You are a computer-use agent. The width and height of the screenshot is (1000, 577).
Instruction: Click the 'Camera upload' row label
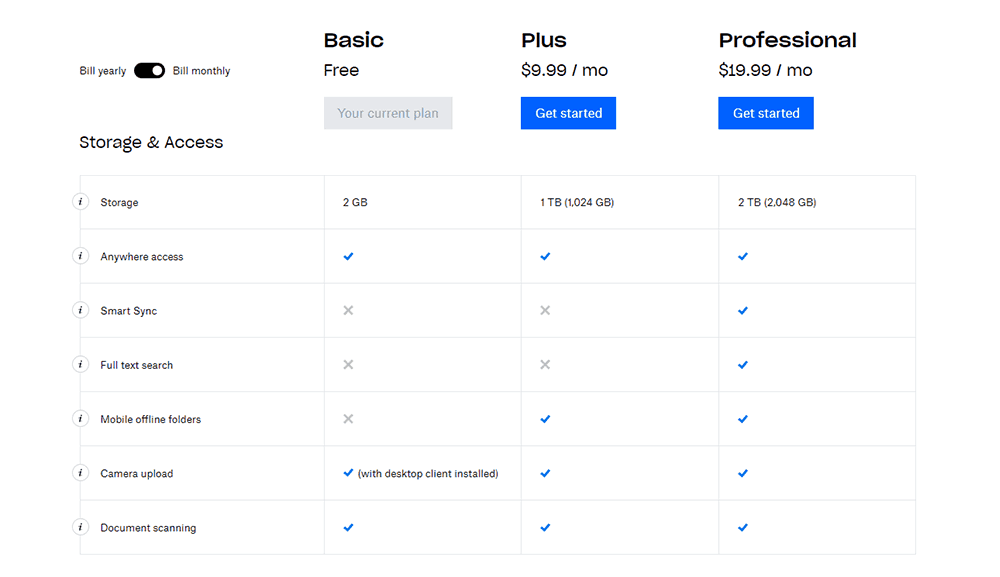(136, 473)
